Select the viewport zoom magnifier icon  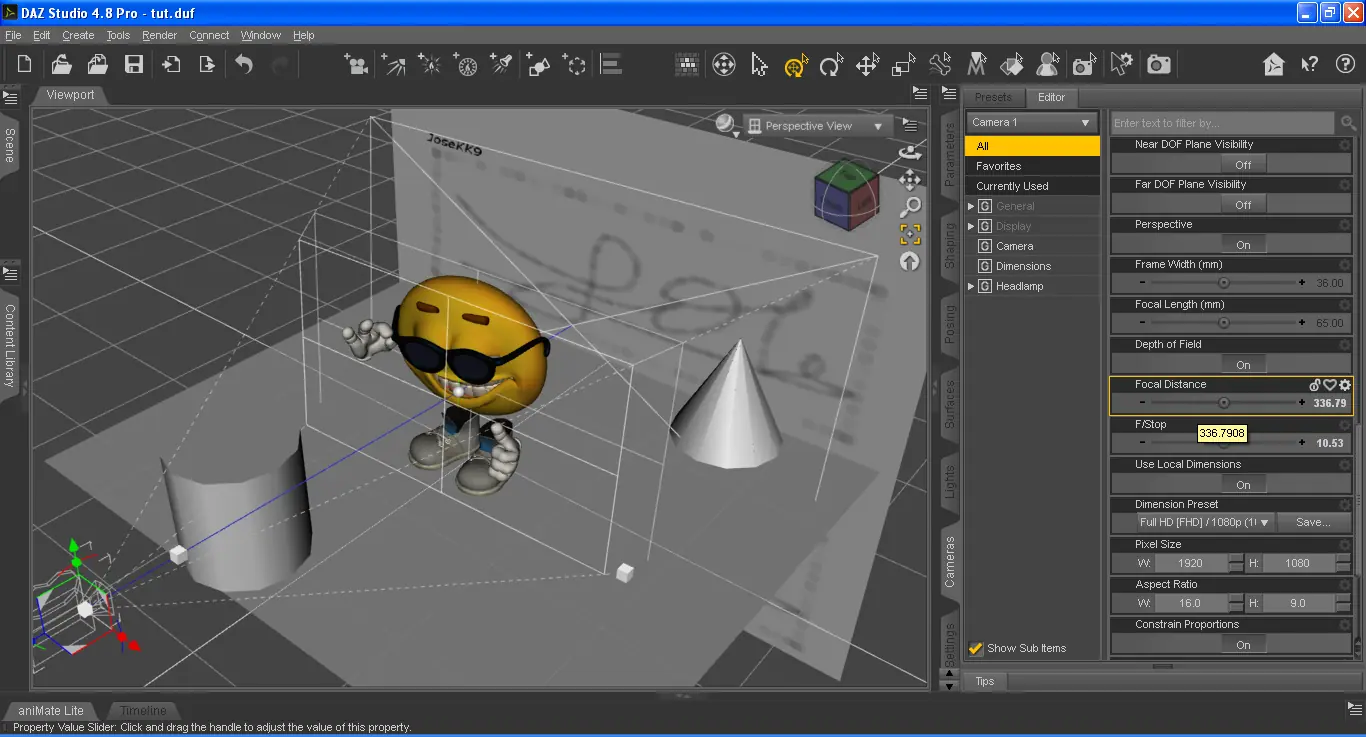(910, 206)
